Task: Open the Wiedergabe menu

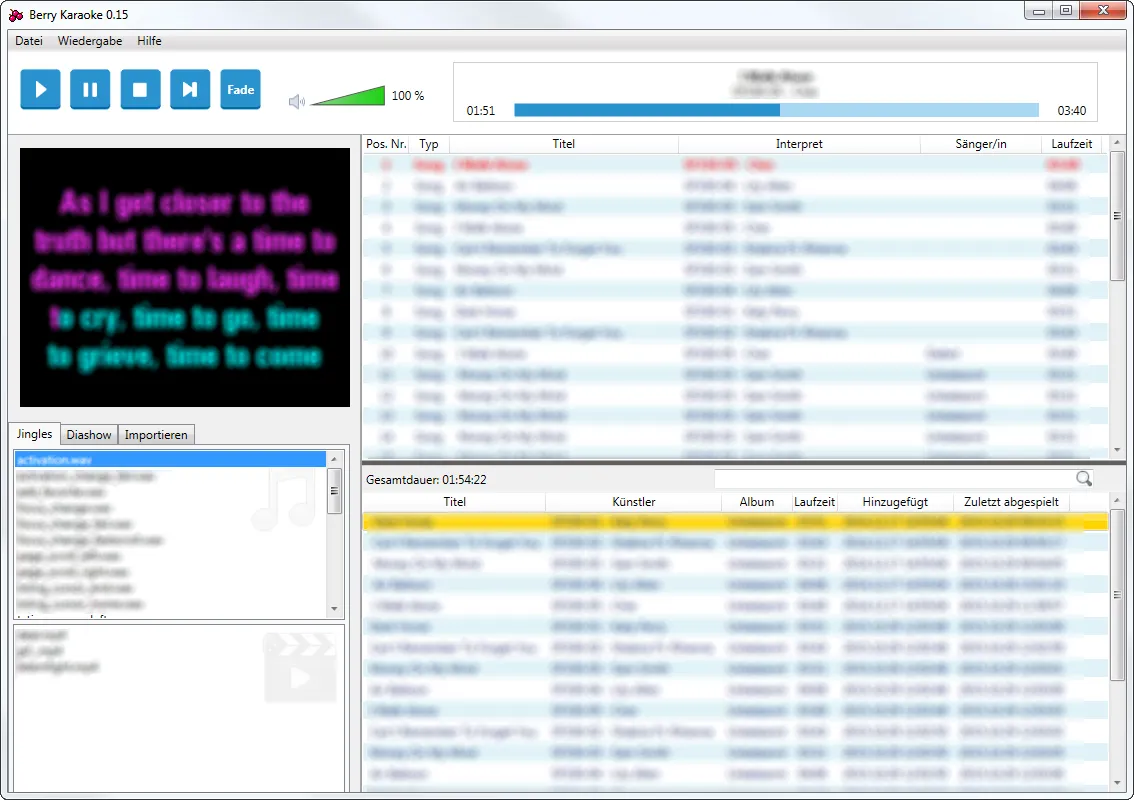Action: pos(90,41)
